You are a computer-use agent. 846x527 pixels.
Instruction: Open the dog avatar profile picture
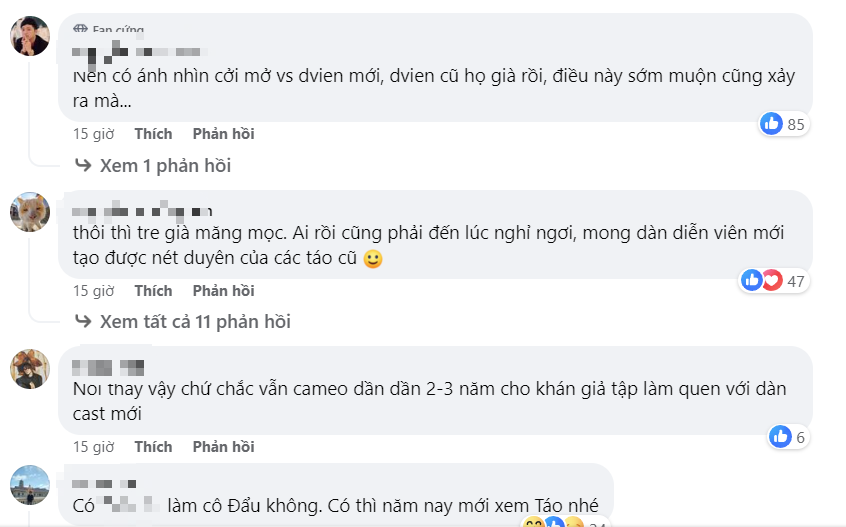click(x=30, y=211)
